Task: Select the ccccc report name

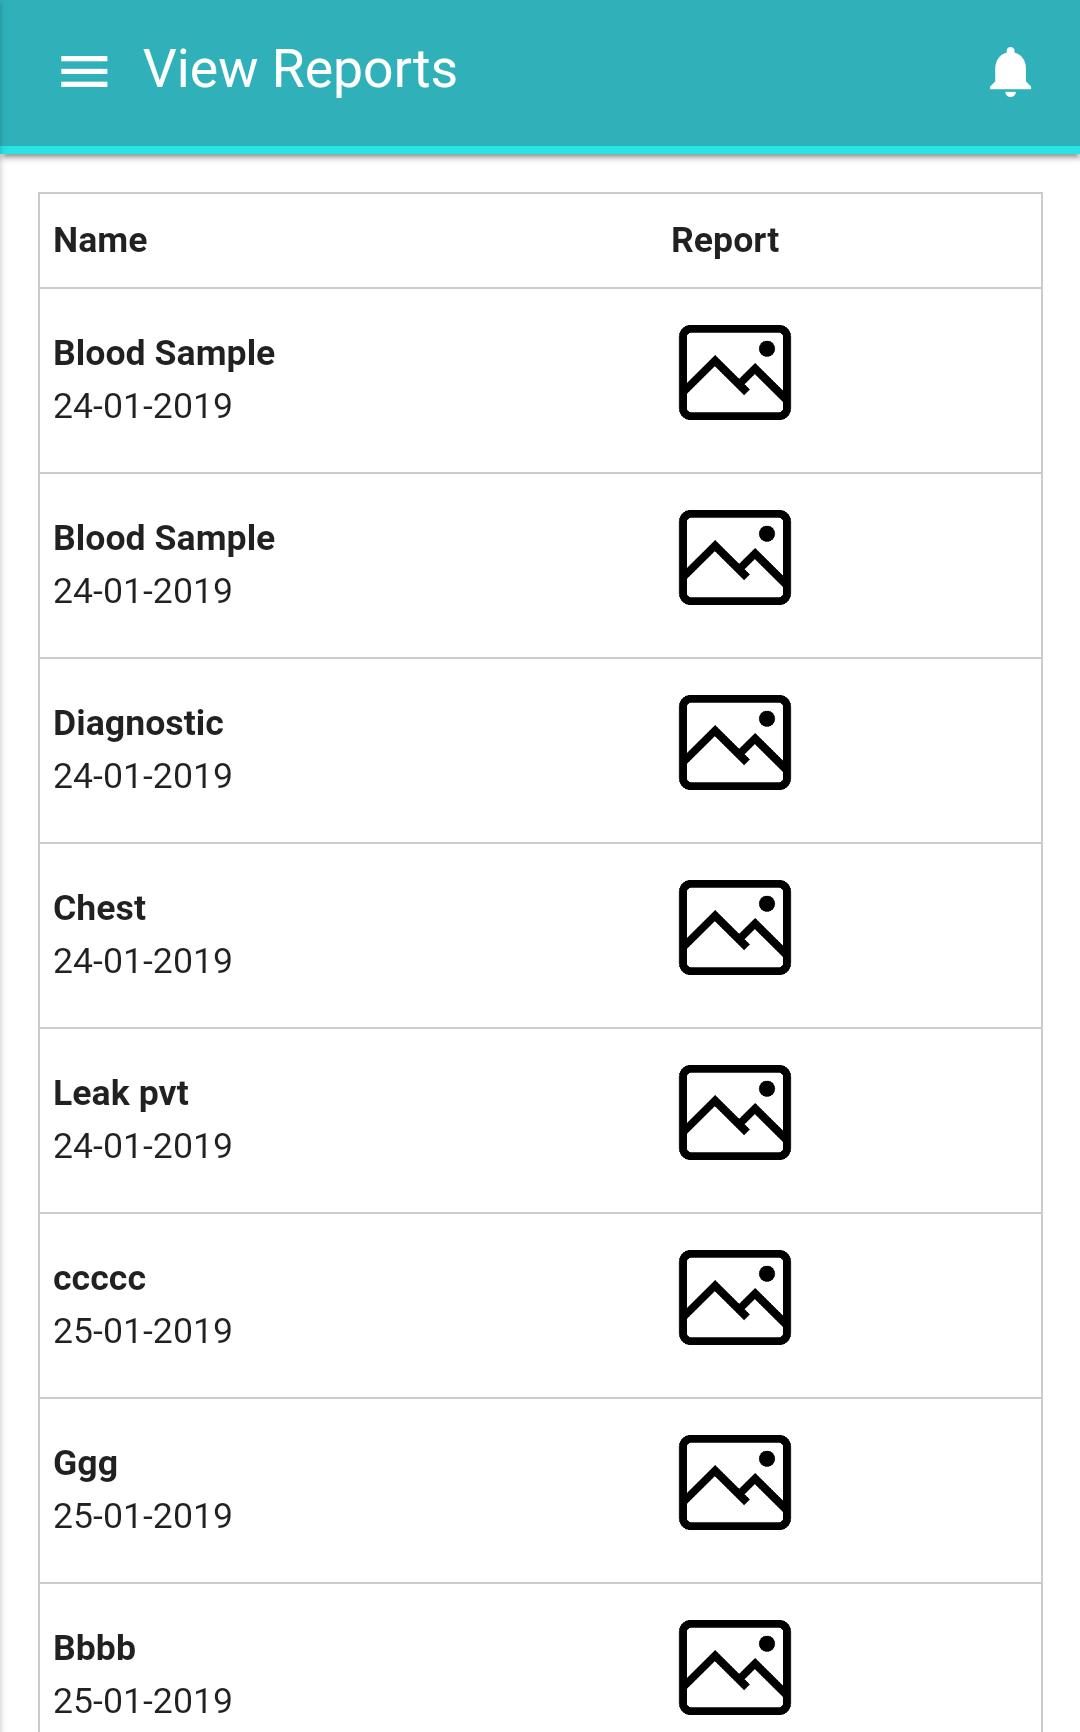Action: [100, 1279]
